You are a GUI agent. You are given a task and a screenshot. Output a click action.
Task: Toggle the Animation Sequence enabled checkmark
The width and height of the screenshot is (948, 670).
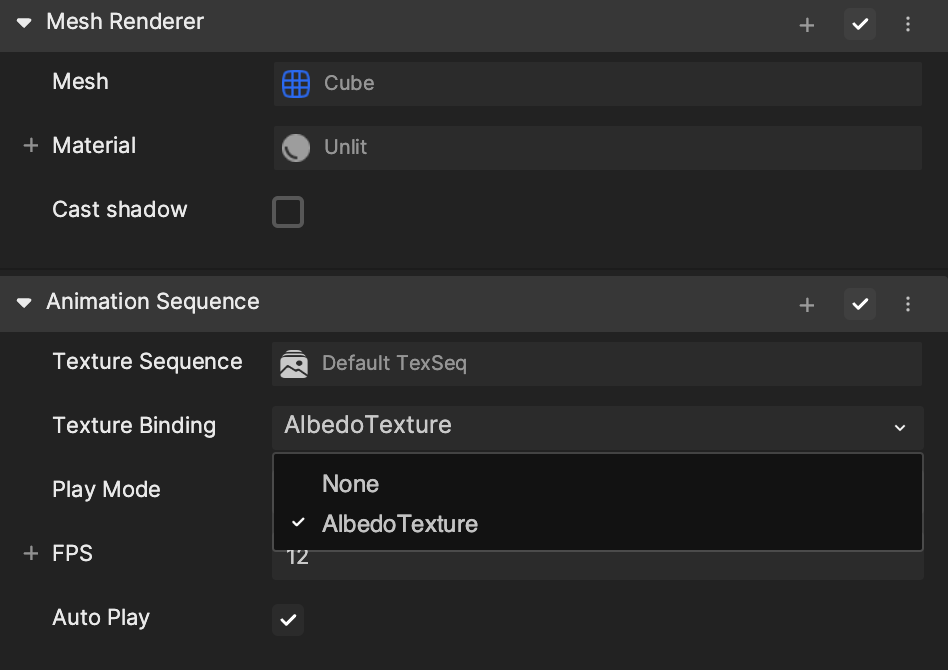pos(860,304)
